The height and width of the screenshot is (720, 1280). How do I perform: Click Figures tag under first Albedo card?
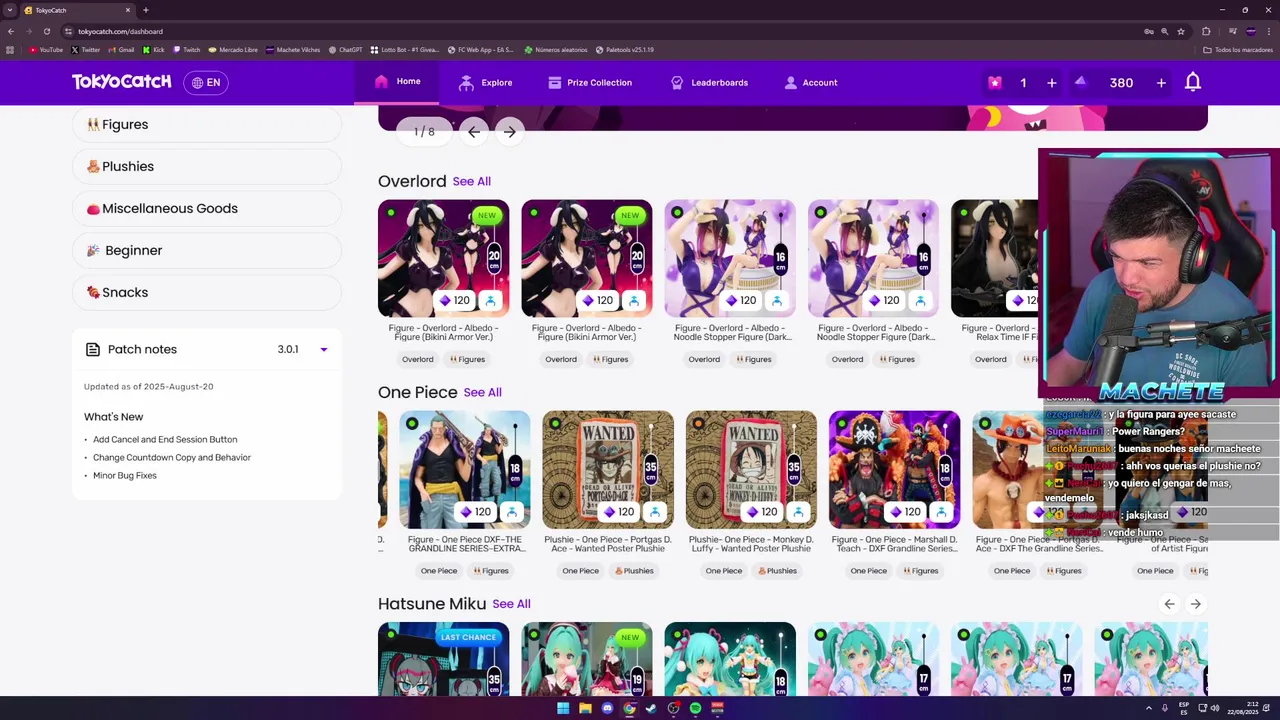[x=467, y=359]
